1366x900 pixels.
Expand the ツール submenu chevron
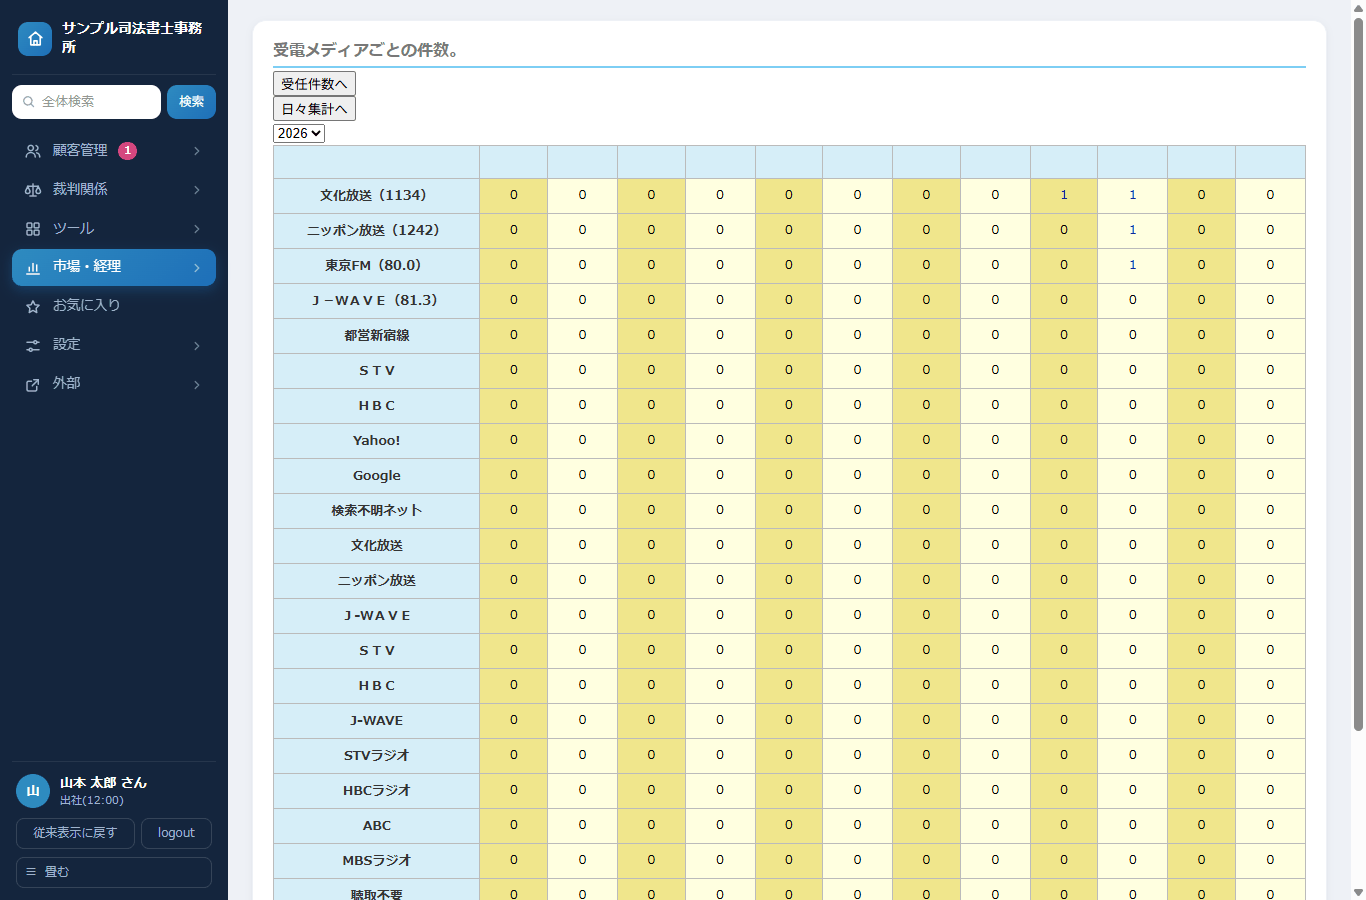(197, 229)
